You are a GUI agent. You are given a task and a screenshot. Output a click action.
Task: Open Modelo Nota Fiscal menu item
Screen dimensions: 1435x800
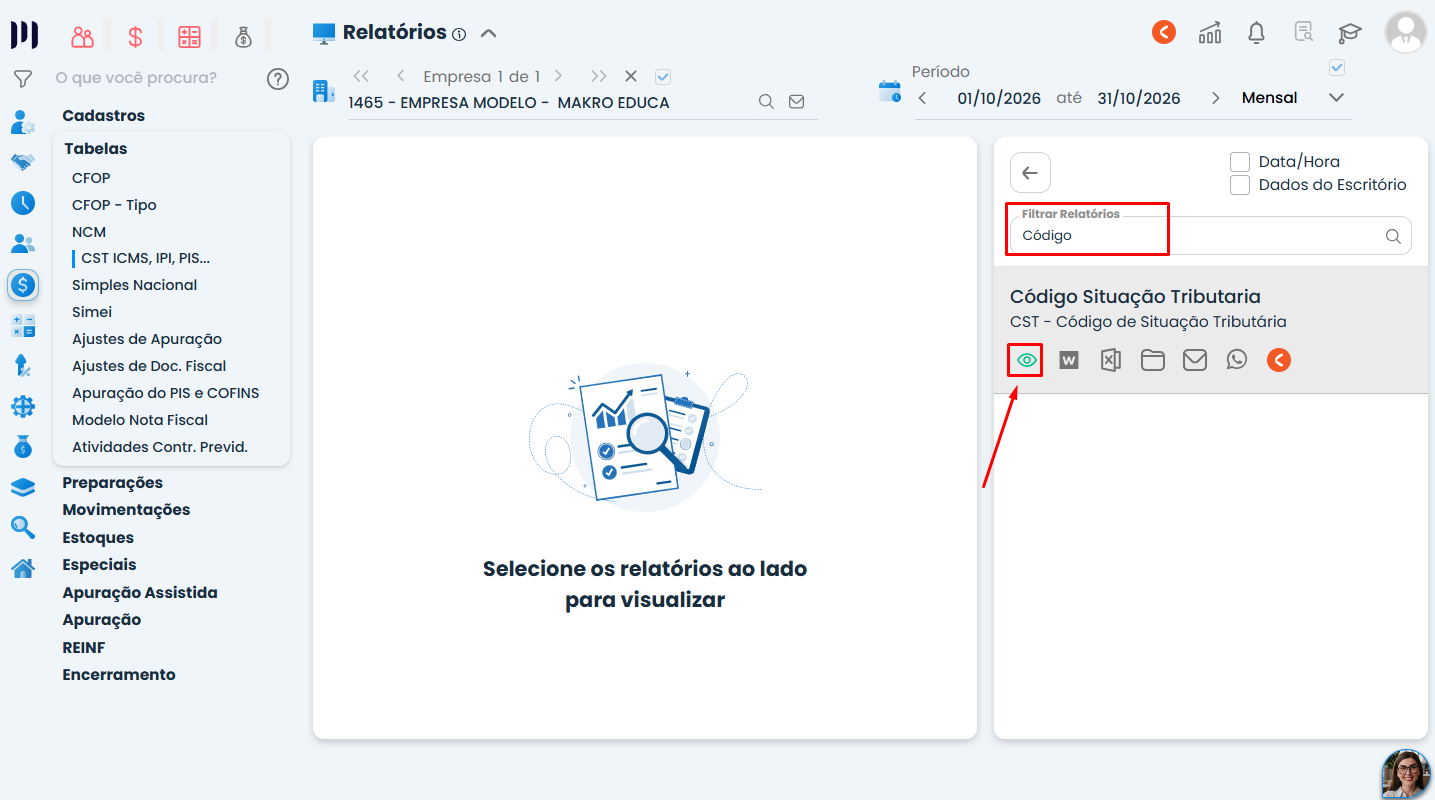pyautogui.click(x=140, y=420)
